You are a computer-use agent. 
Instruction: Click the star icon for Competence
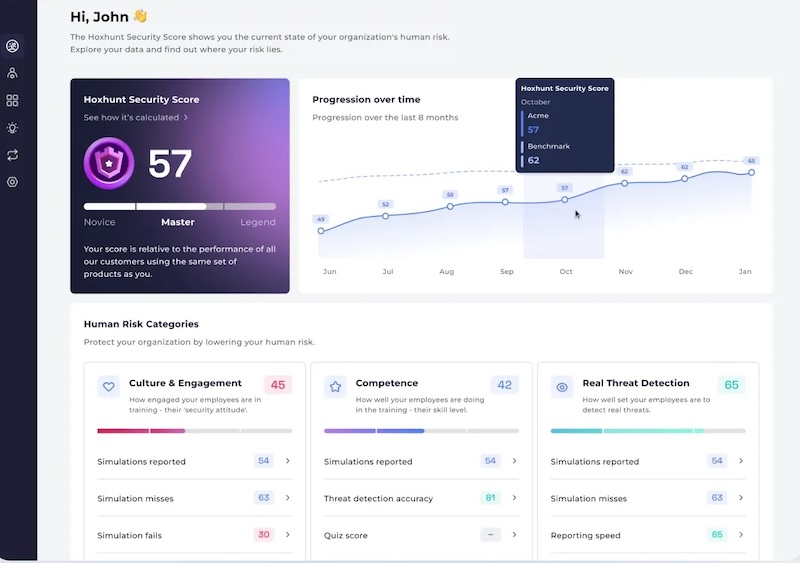click(x=335, y=386)
